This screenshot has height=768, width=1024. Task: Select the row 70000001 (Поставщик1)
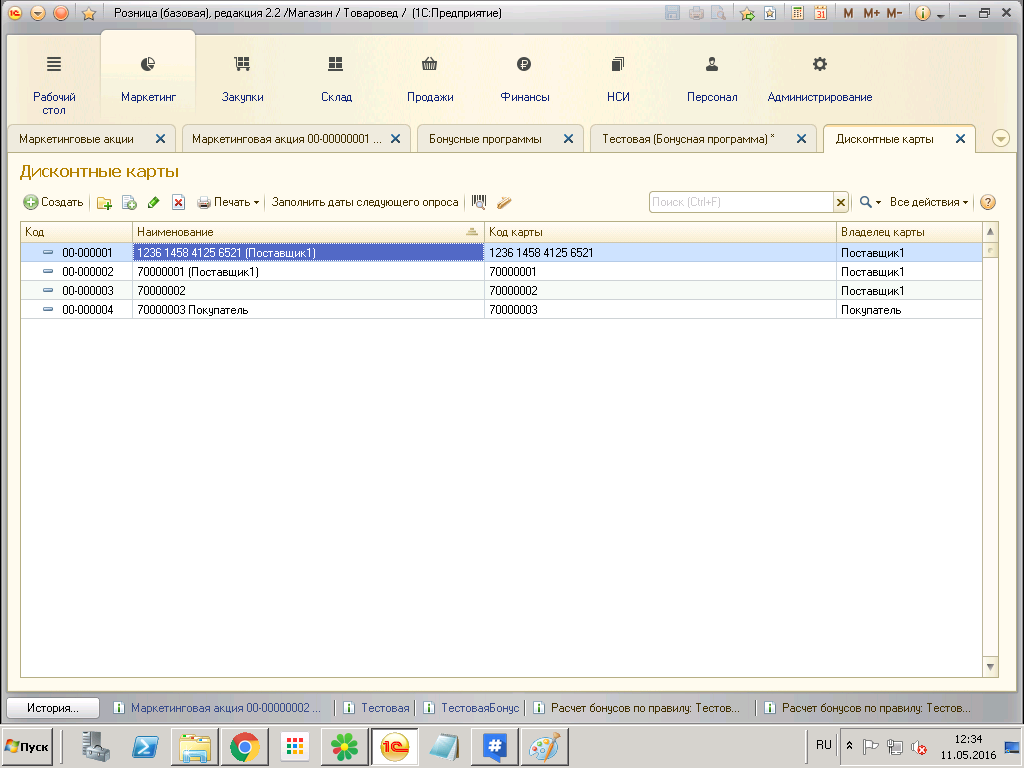501,272
